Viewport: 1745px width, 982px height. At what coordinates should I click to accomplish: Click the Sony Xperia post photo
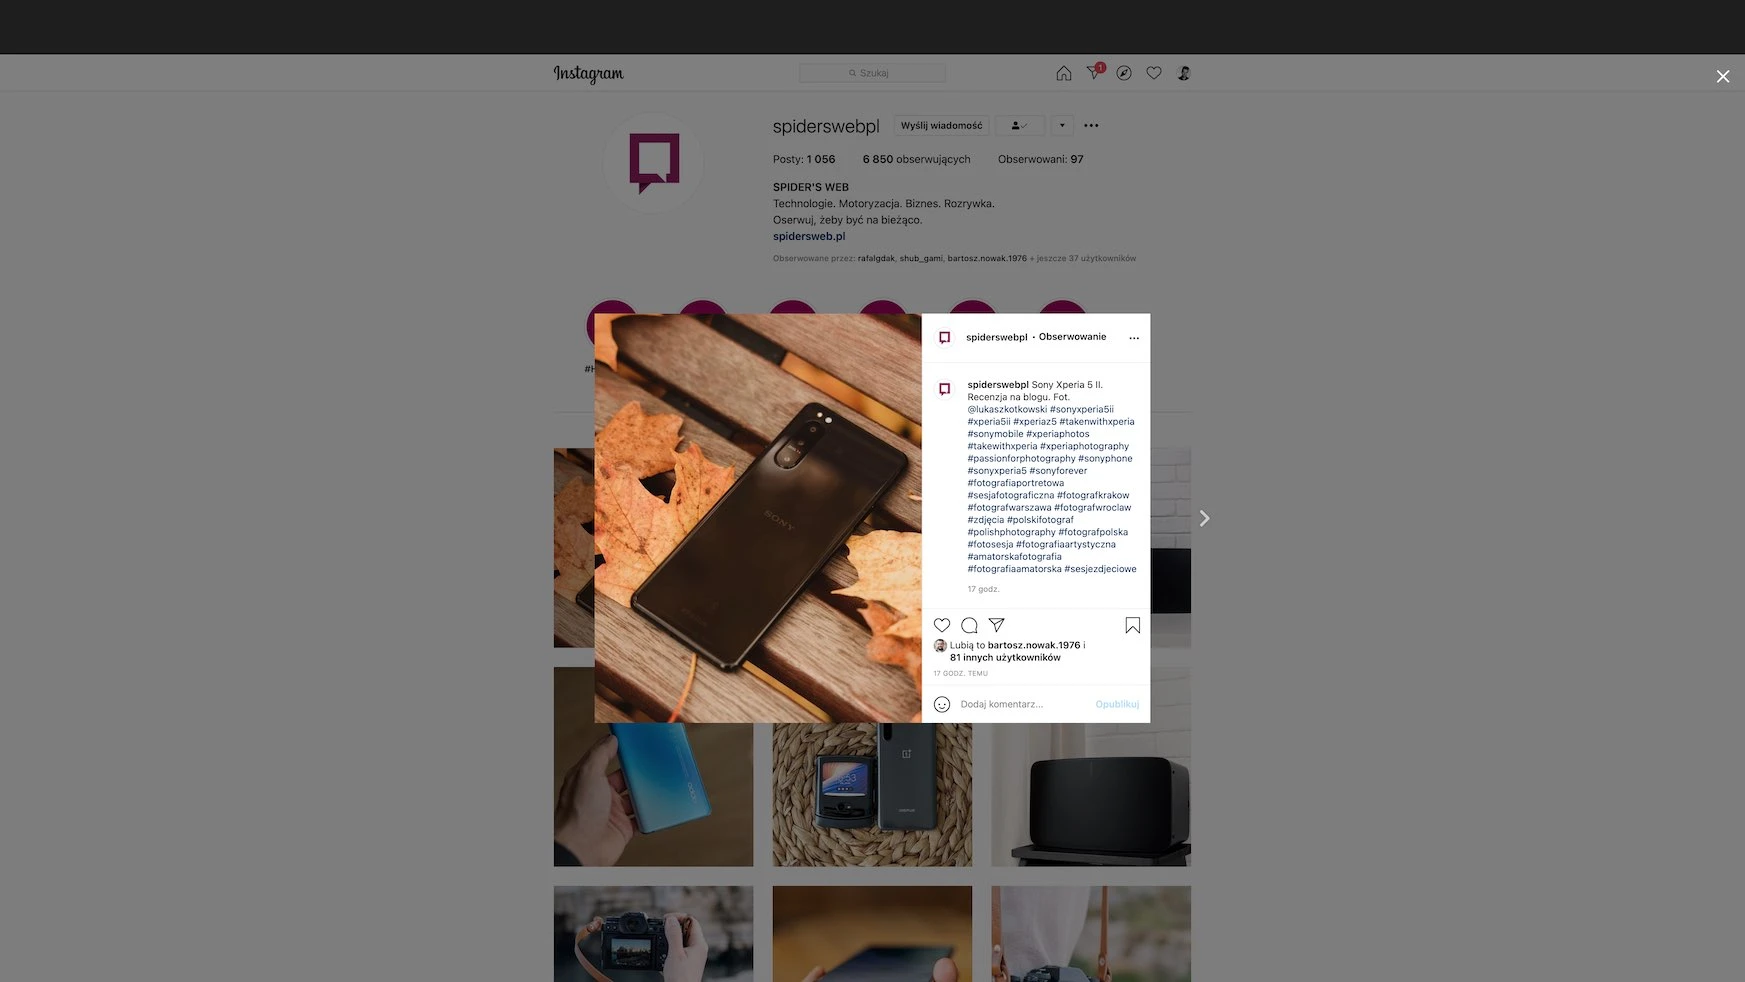pyautogui.click(x=758, y=518)
